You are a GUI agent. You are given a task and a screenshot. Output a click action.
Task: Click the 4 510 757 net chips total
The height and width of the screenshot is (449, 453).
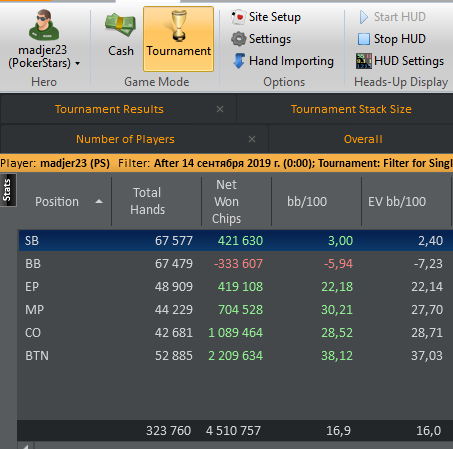[x=233, y=431]
